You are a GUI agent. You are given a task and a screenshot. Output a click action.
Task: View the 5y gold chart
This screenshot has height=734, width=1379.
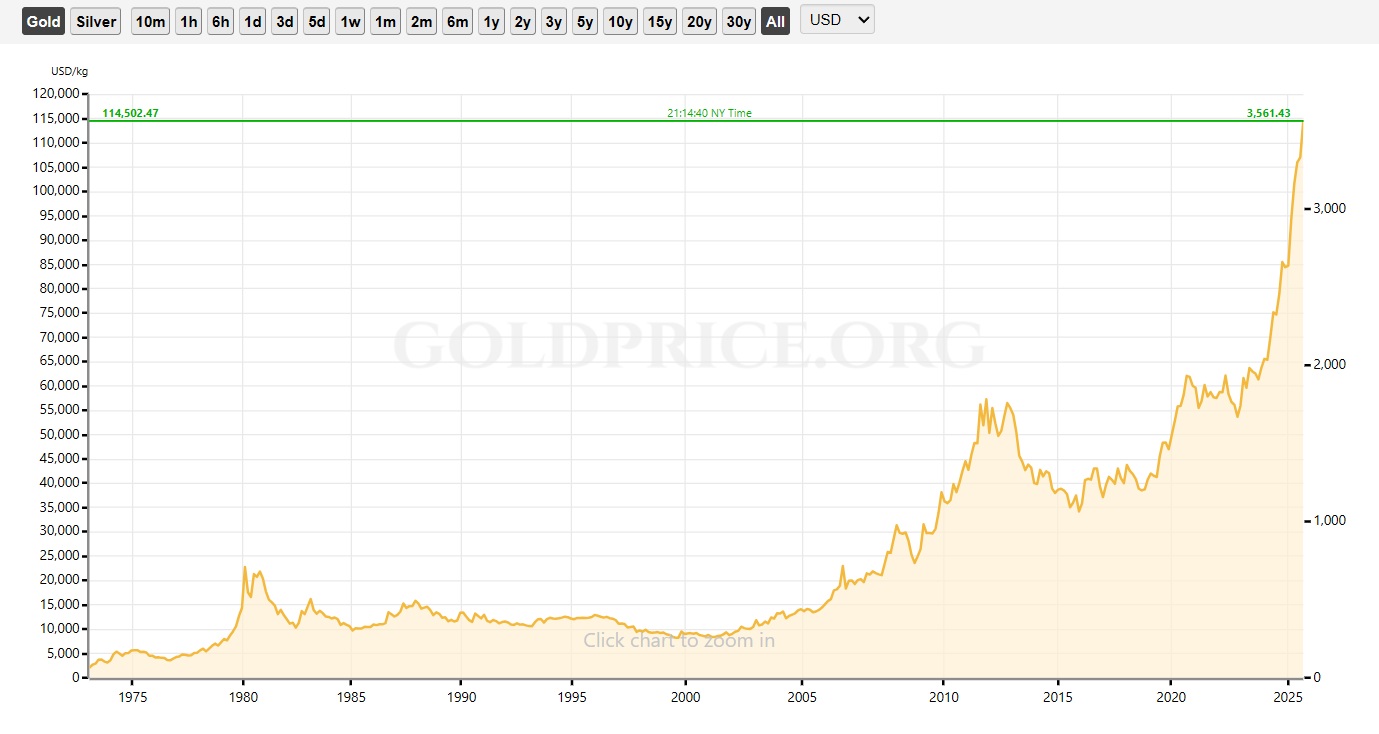pyautogui.click(x=585, y=21)
